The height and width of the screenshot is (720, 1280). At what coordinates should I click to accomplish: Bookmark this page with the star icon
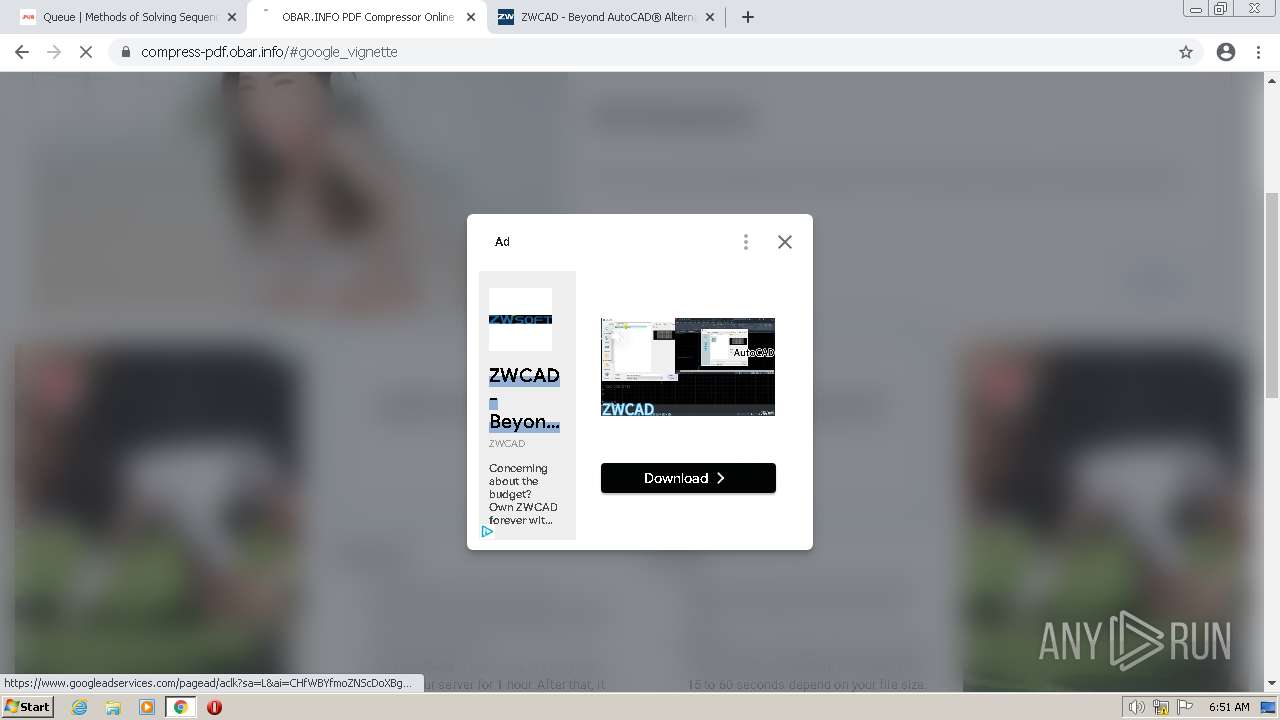1186,52
